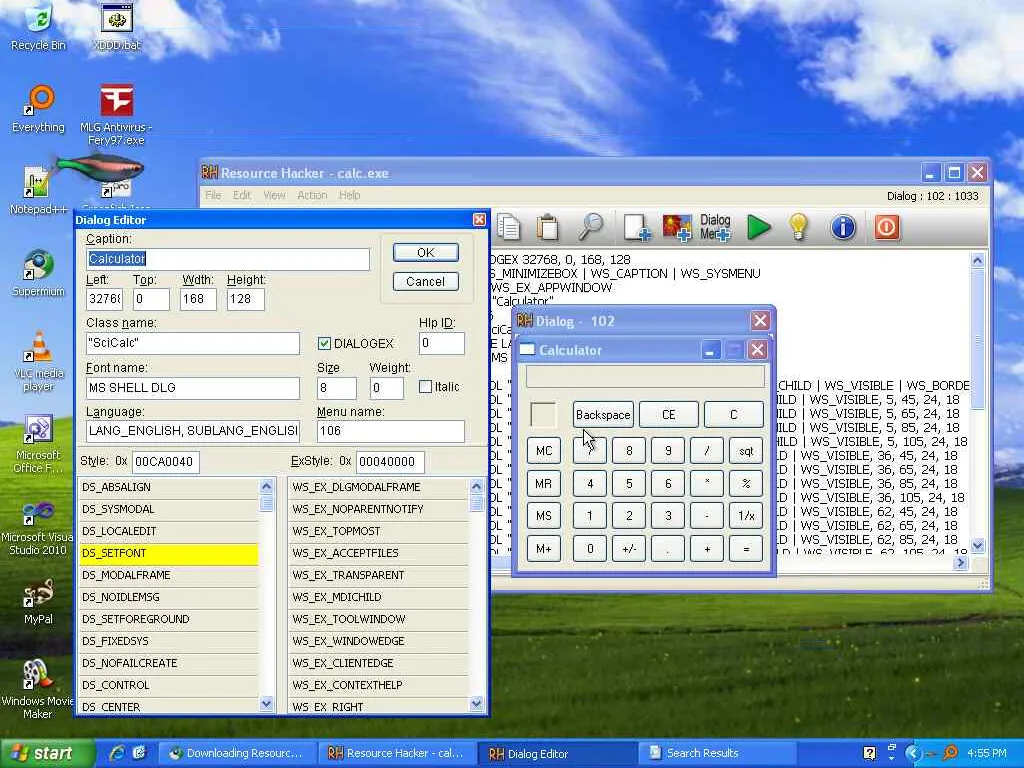
Task: Click the blue info icon in toolbar
Action: 843,227
